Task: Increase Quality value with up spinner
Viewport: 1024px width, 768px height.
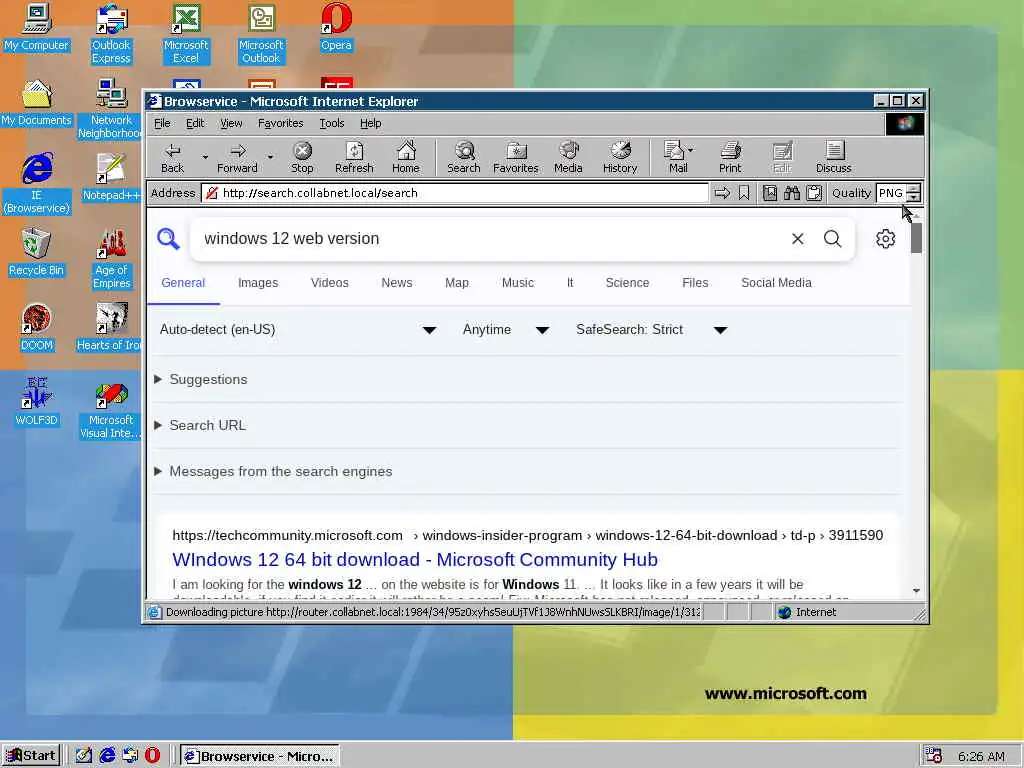Action: [x=914, y=189]
